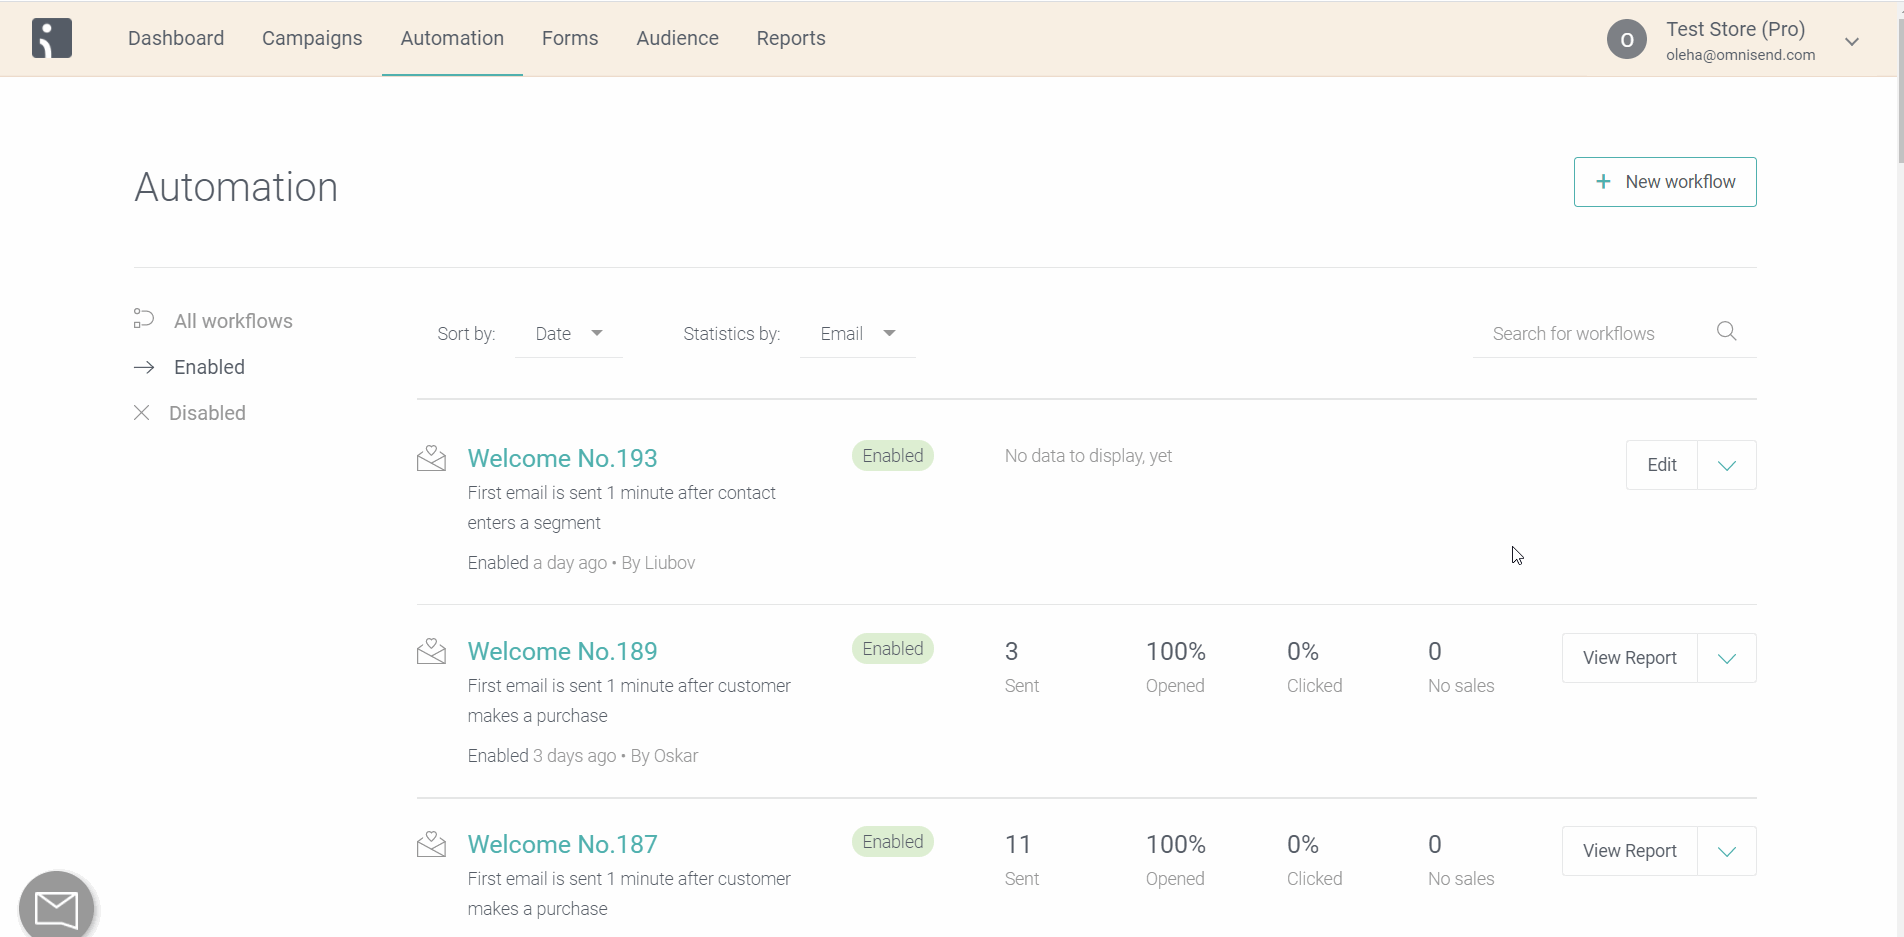Open the Welcome No.187 link
1904x937 pixels.
pyautogui.click(x=562, y=844)
